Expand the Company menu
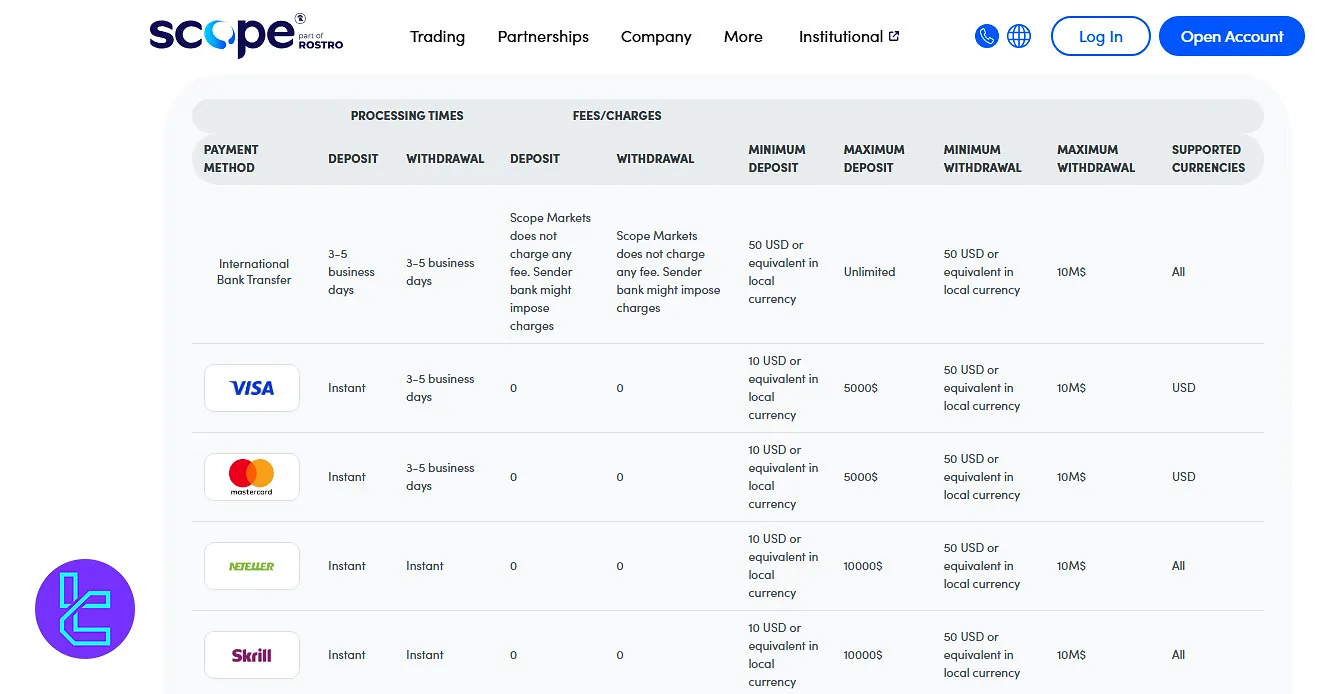This screenshot has height=694, width=1343. point(656,37)
